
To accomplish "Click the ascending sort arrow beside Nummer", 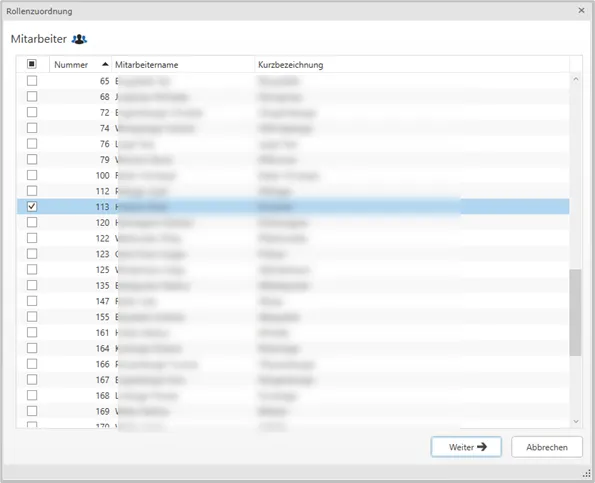I will [105, 64].
